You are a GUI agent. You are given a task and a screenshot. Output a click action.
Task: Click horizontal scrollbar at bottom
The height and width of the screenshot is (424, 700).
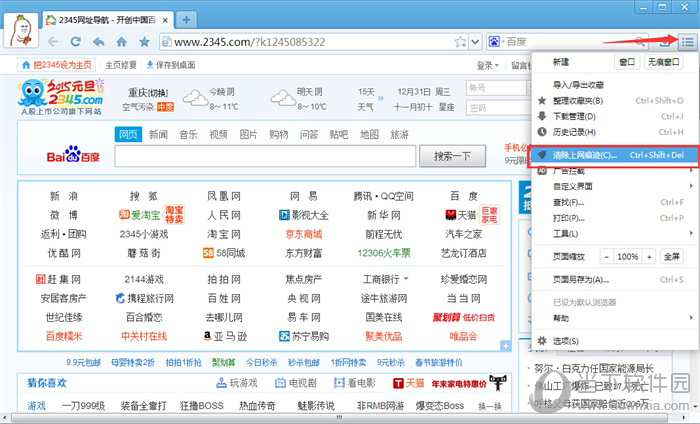point(339,418)
